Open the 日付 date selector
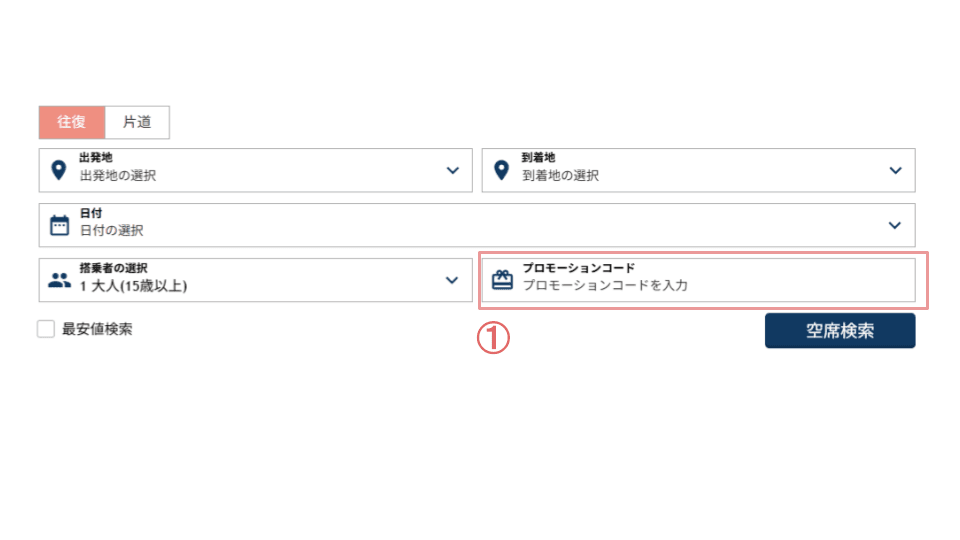The height and width of the screenshot is (540, 960). pyautogui.click(x=477, y=225)
